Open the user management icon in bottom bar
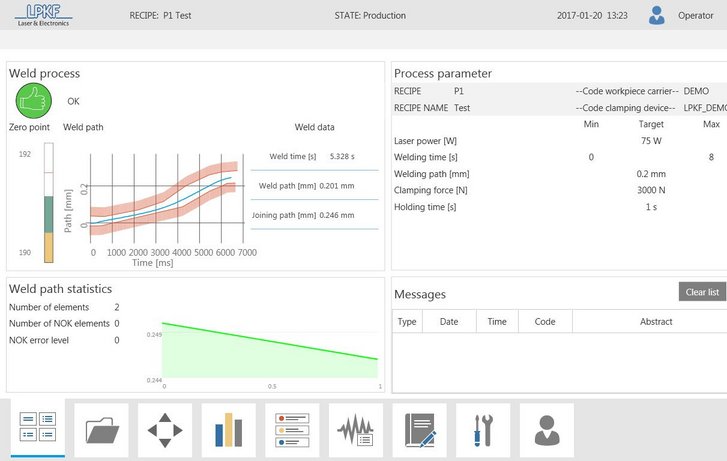Screen dimensions: 727x461 547,430
